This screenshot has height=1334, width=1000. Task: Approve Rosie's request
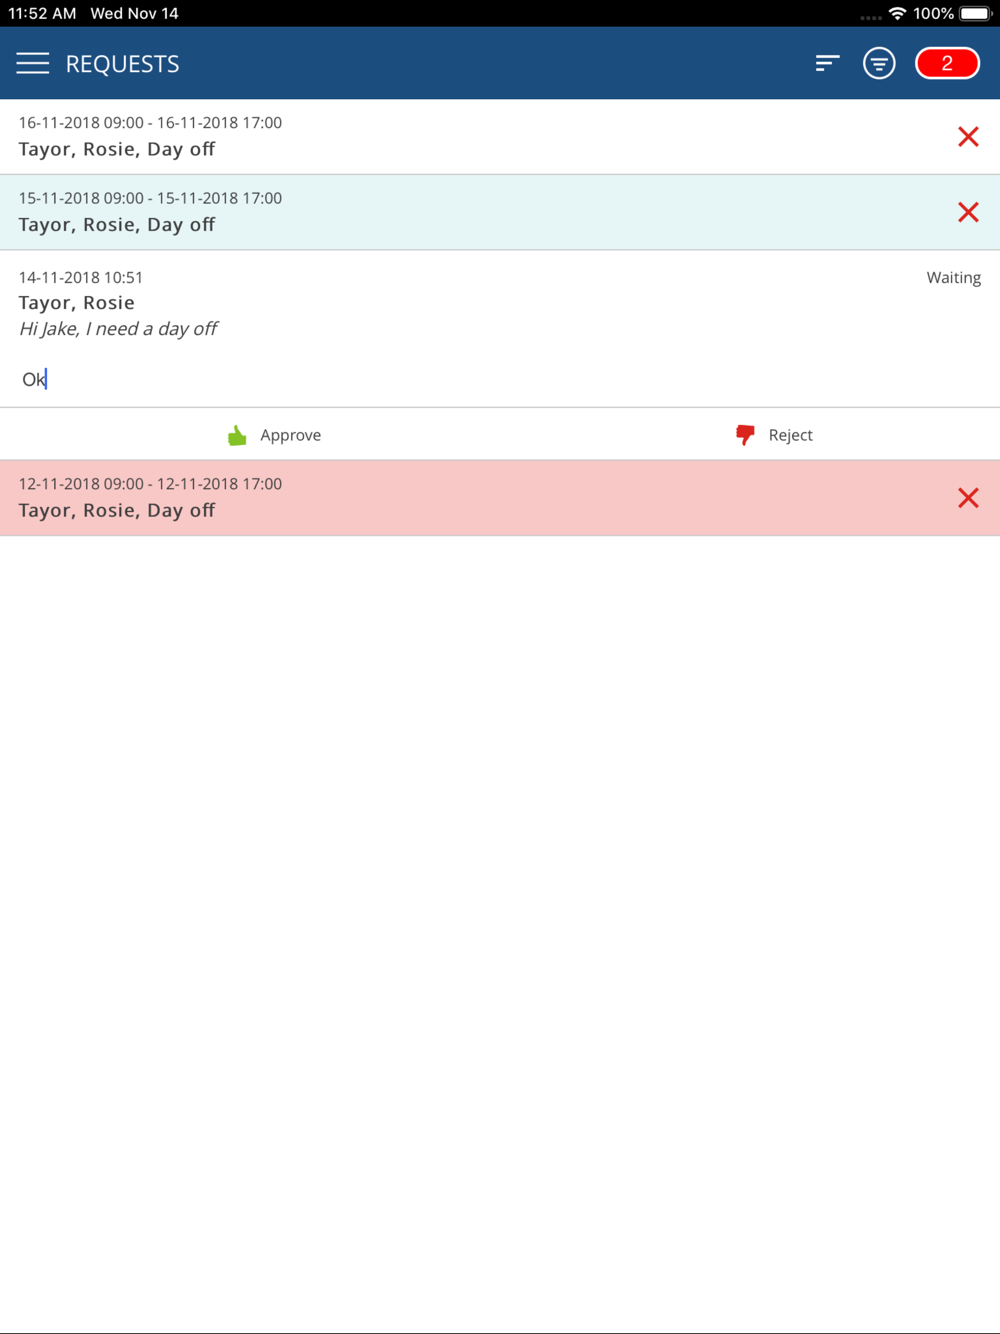click(275, 435)
